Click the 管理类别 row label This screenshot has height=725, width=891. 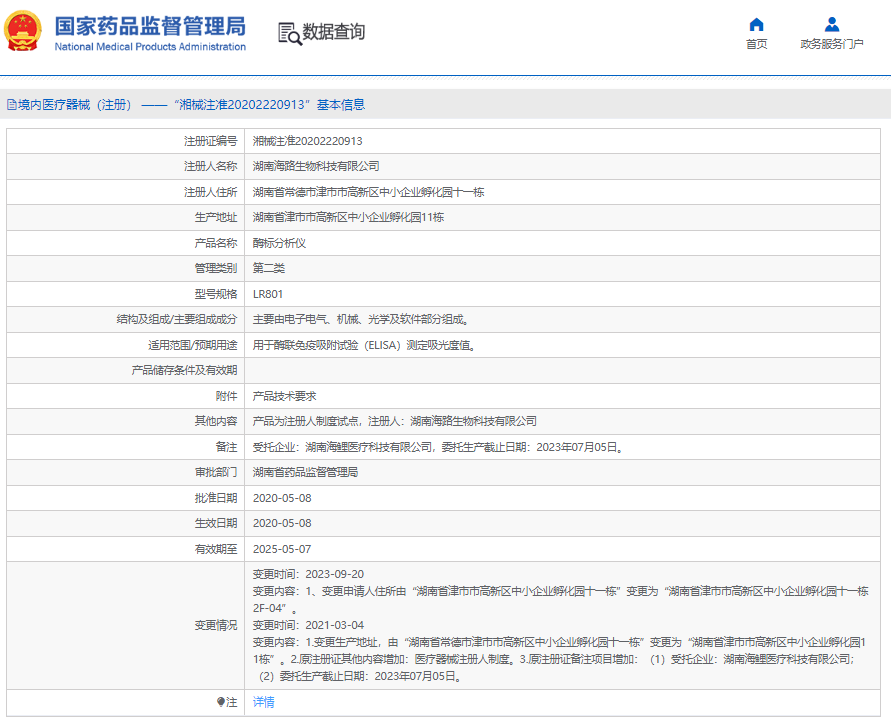[215, 268]
